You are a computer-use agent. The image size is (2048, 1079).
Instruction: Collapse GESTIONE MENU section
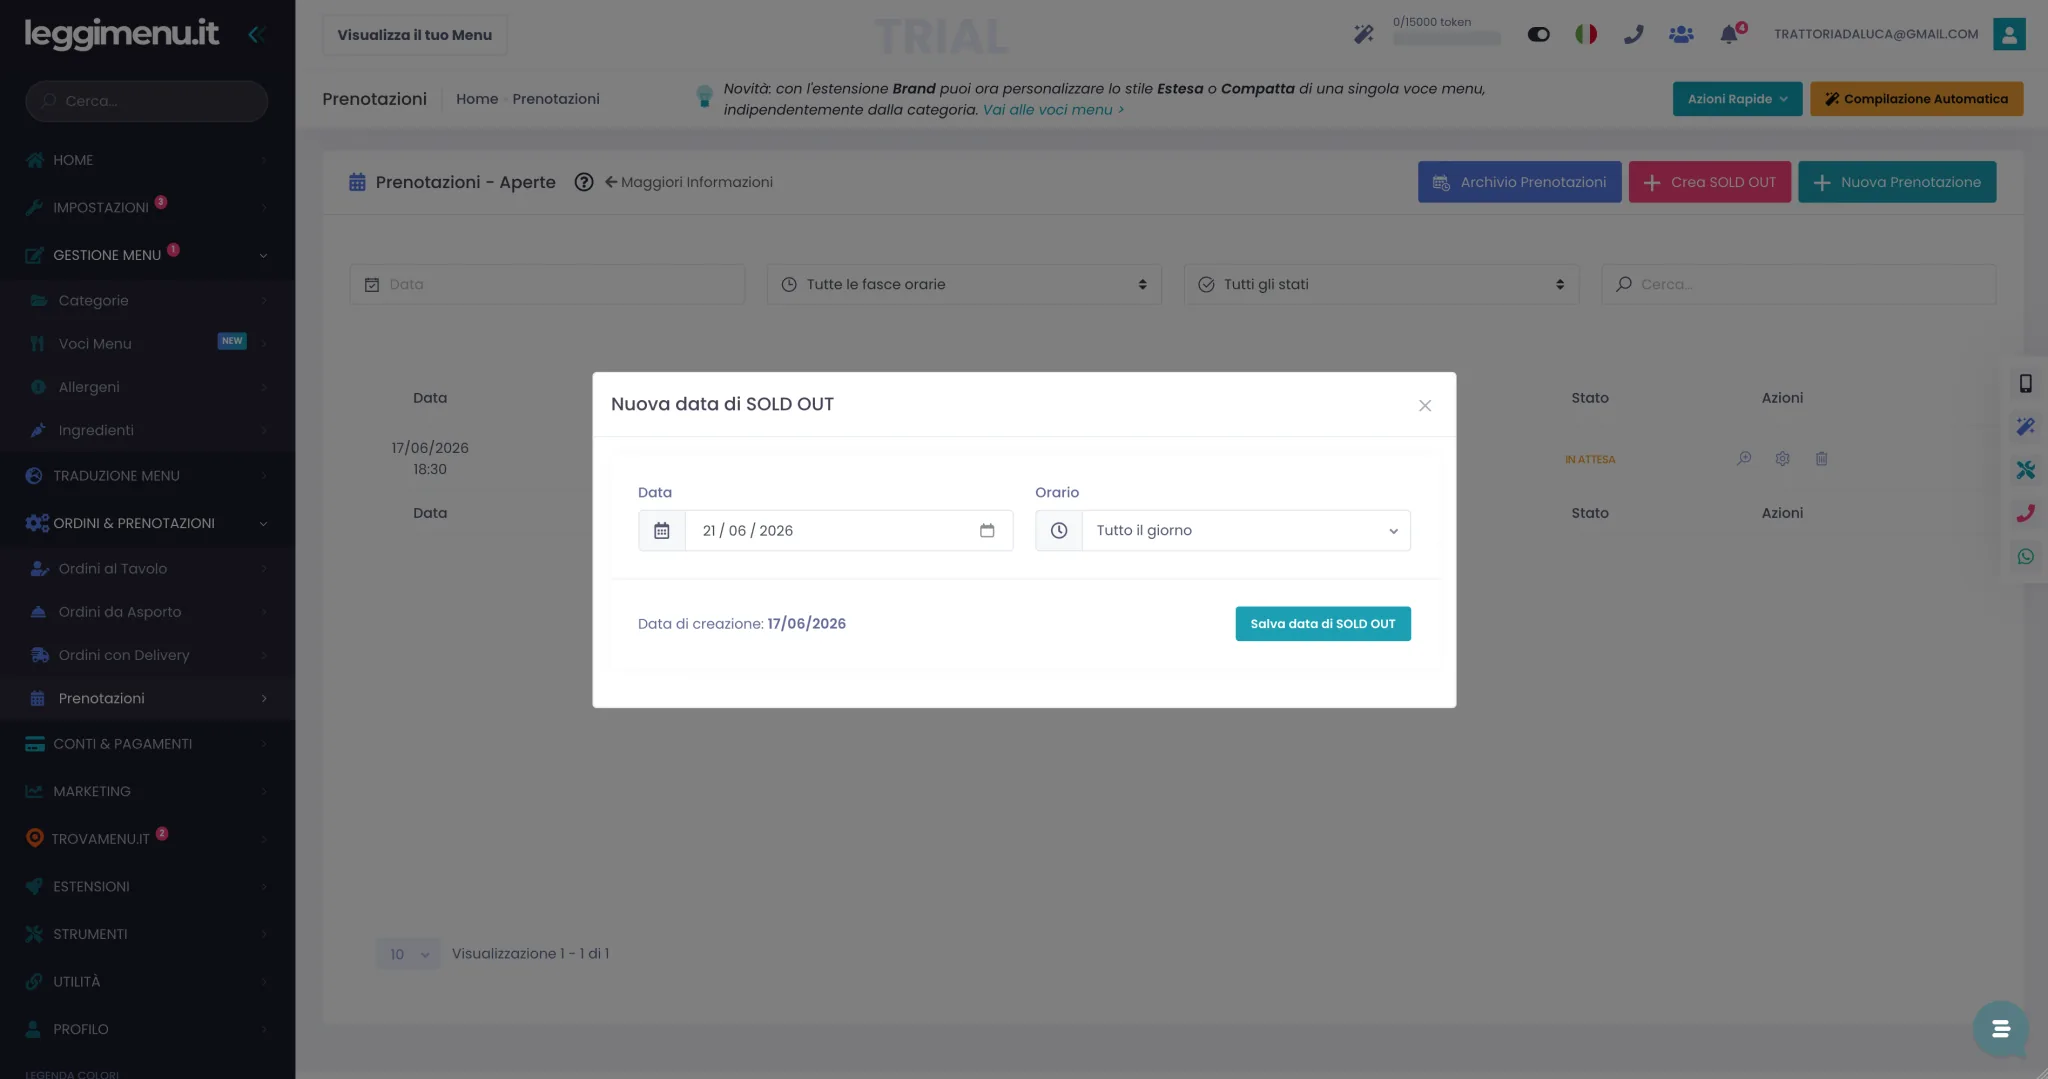pyautogui.click(x=147, y=255)
